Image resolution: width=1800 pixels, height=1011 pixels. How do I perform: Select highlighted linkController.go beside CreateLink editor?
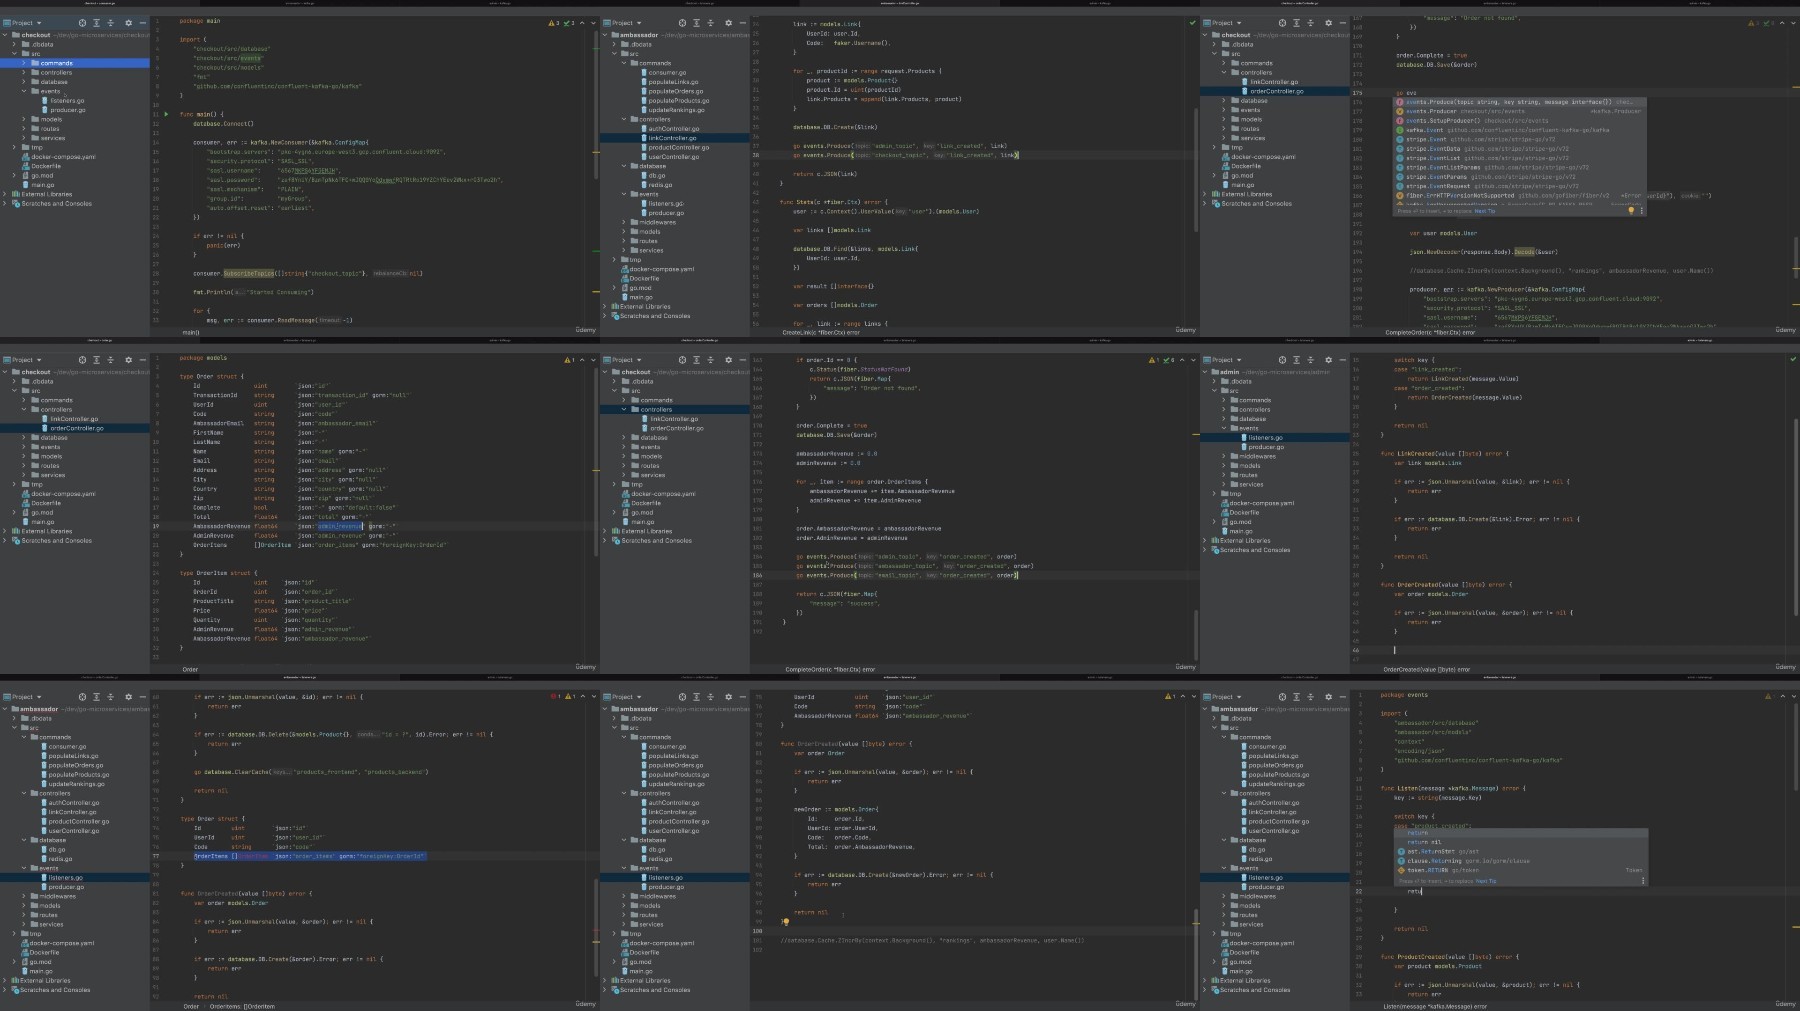click(x=673, y=138)
